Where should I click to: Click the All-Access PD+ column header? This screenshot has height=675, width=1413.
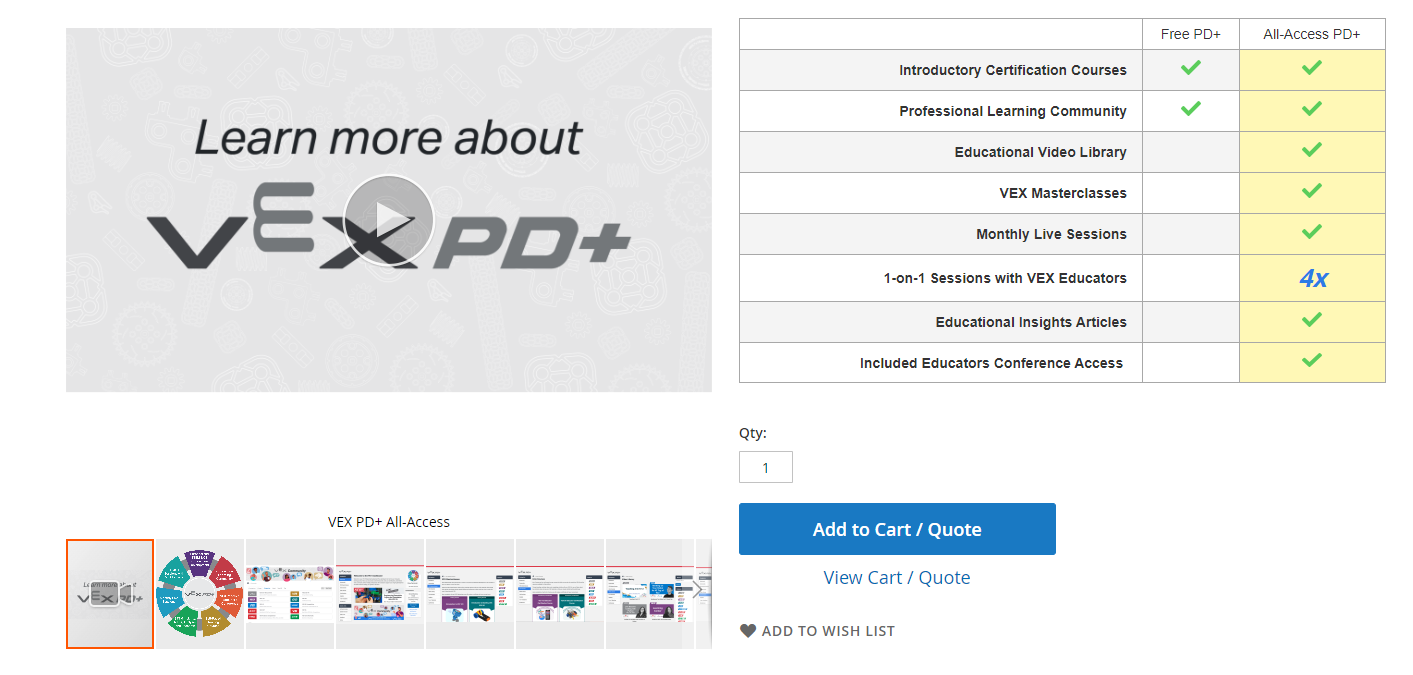point(1312,34)
